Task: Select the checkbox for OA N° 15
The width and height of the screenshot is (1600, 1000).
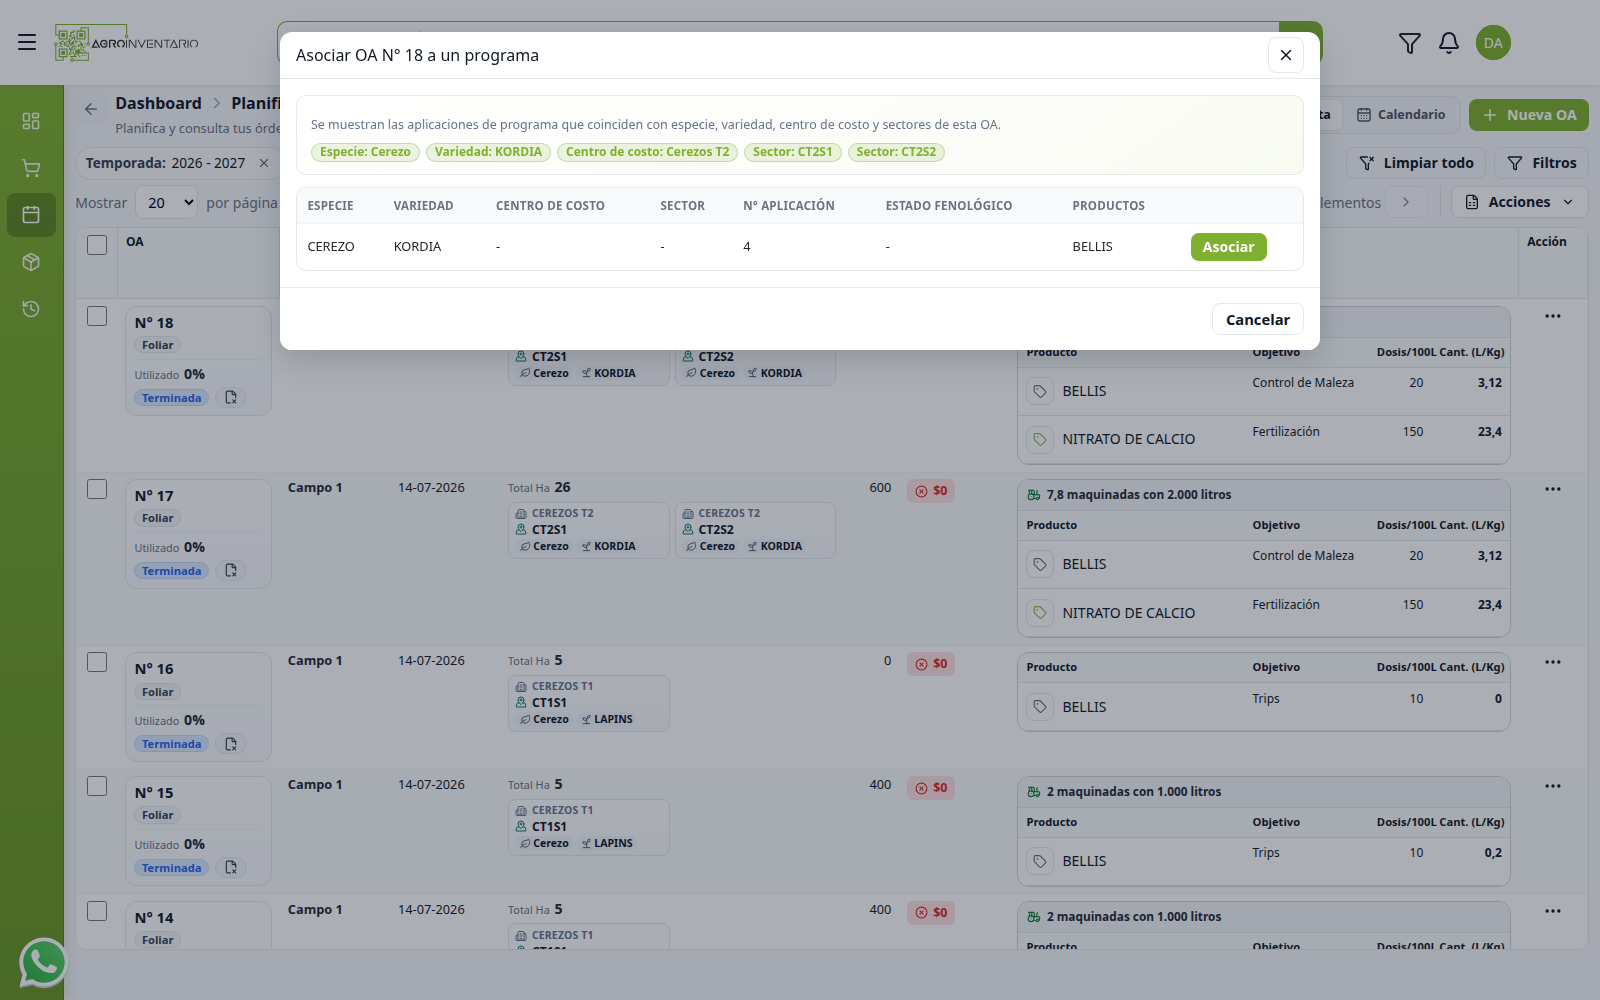Action: point(97,786)
